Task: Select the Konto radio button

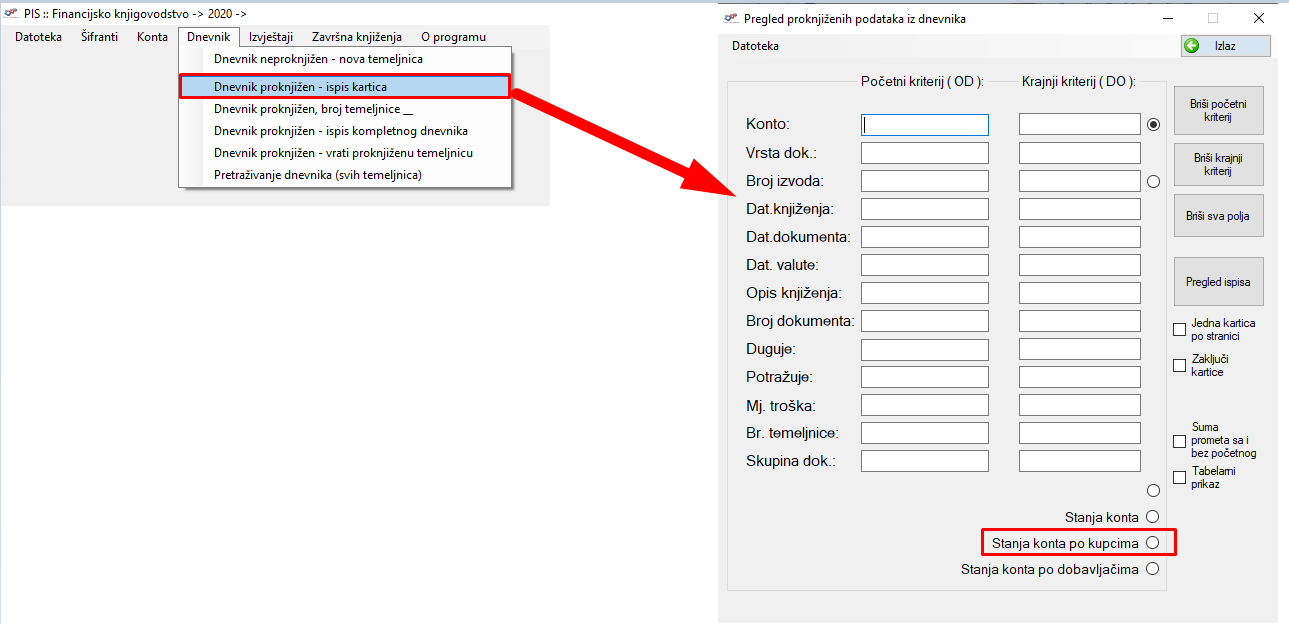Action: pos(1153,125)
